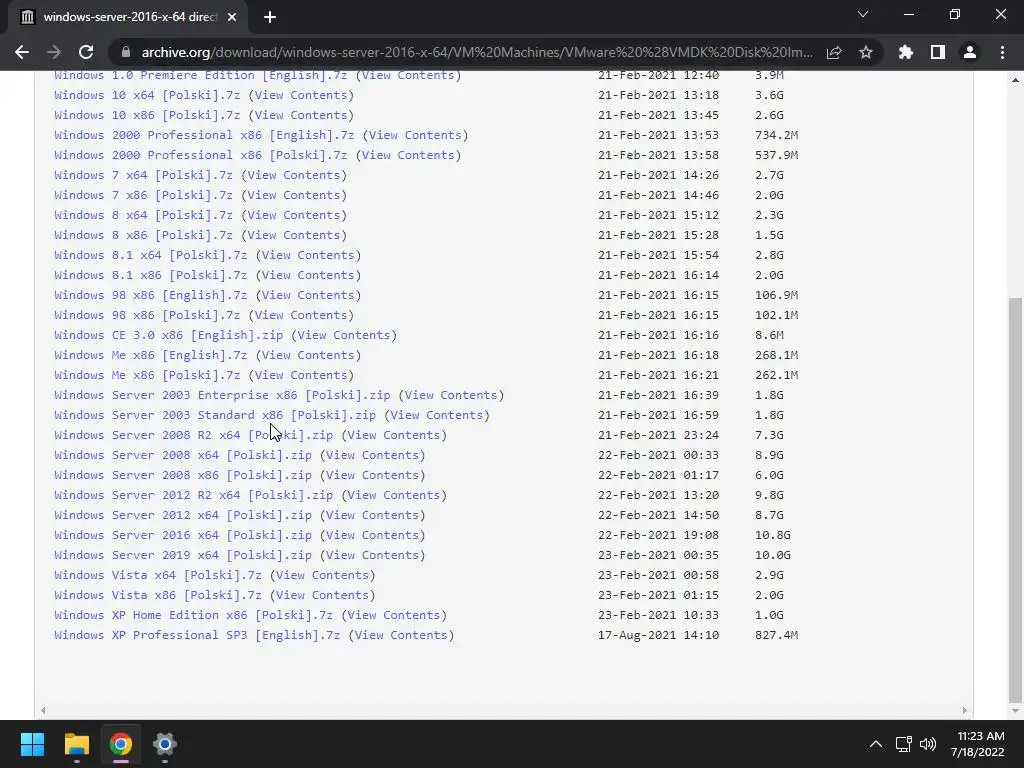This screenshot has width=1024, height=768.
Task: Click the size value 827.4M
Action: [776, 635]
